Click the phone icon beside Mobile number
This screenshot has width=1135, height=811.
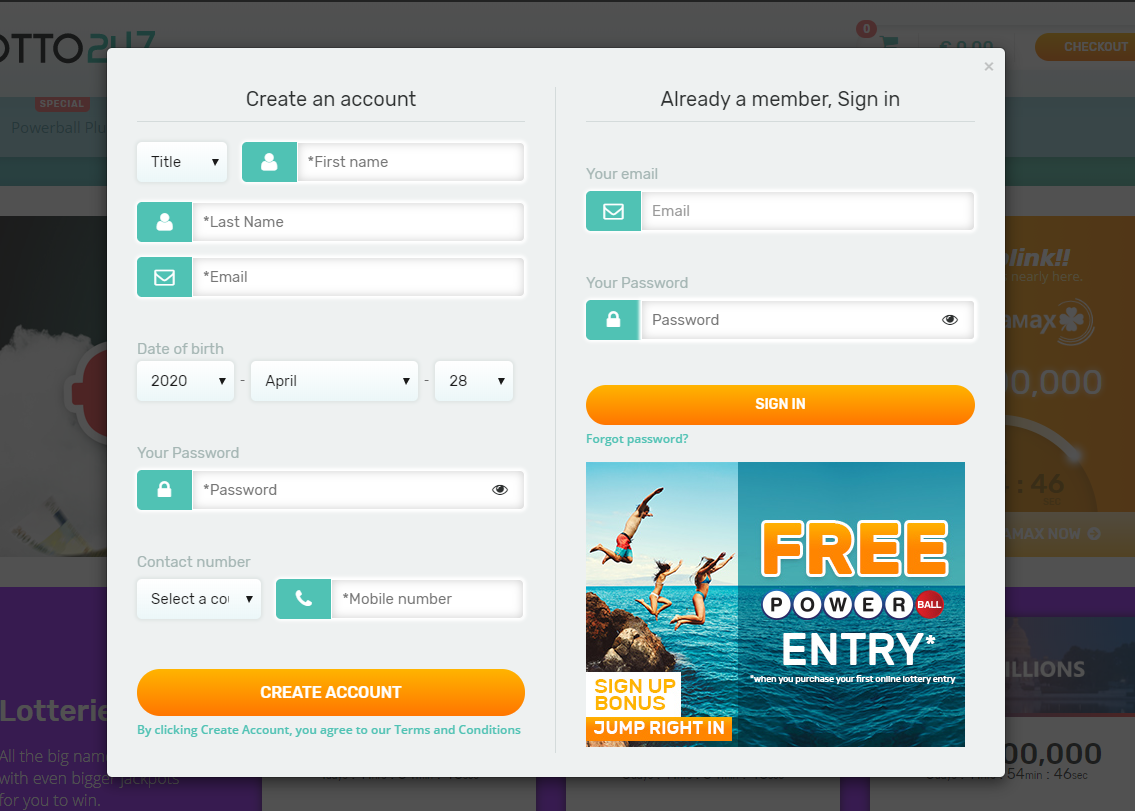(x=303, y=599)
